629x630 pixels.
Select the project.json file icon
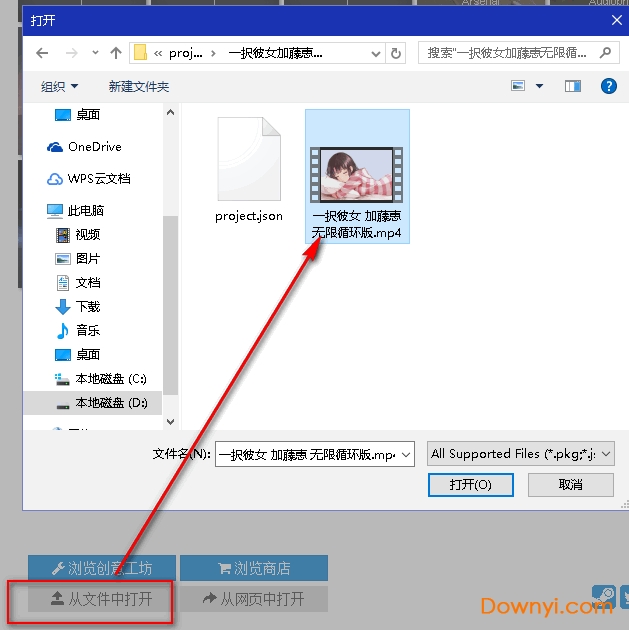[x=248, y=158]
